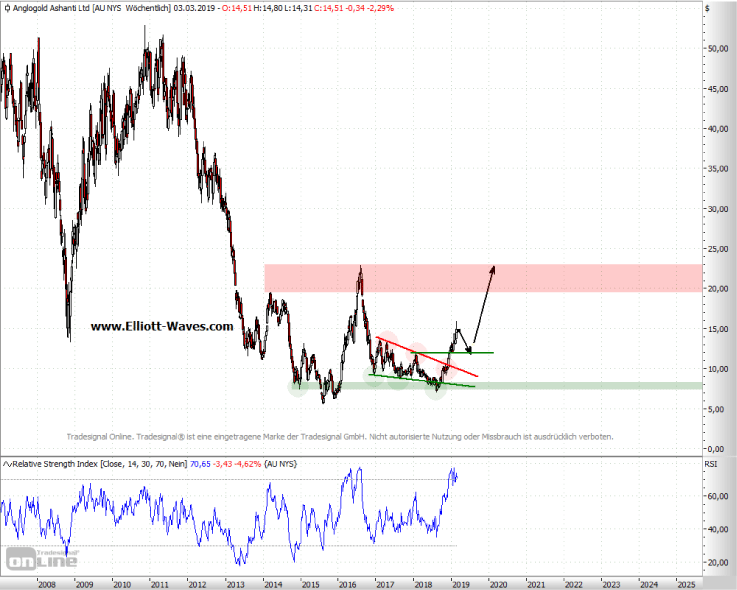737x590 pixels.
Task: Click the dollar currency symbol on price axis
Action: pyautogui.click(x=708, y=9)
